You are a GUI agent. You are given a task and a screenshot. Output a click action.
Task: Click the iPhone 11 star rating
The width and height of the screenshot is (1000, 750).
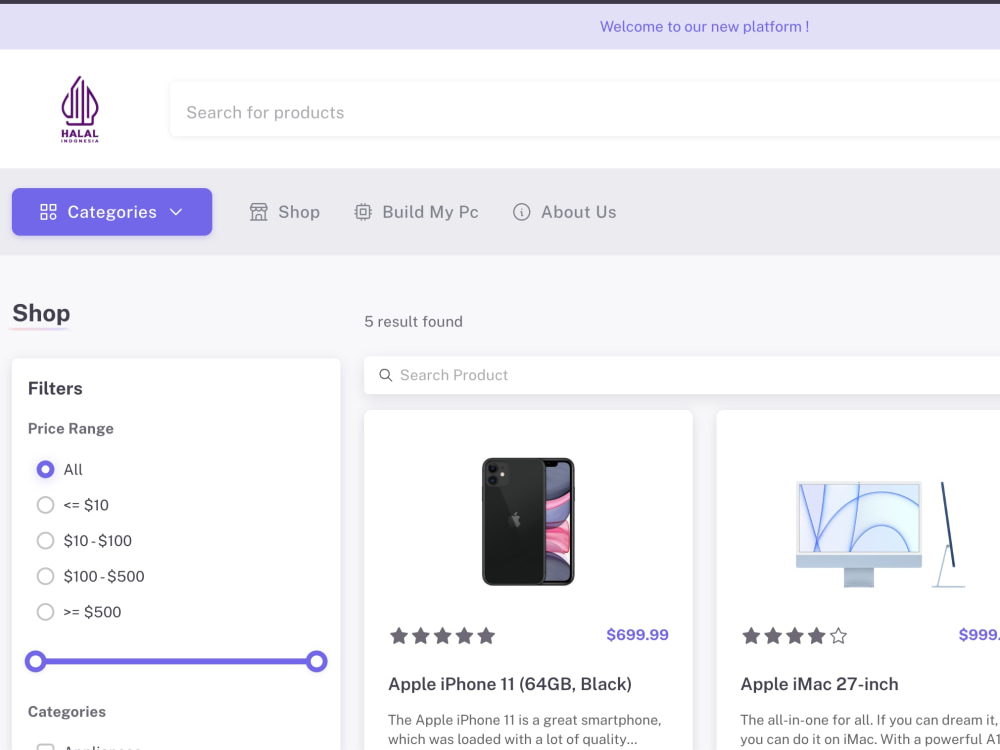point(443,635)
